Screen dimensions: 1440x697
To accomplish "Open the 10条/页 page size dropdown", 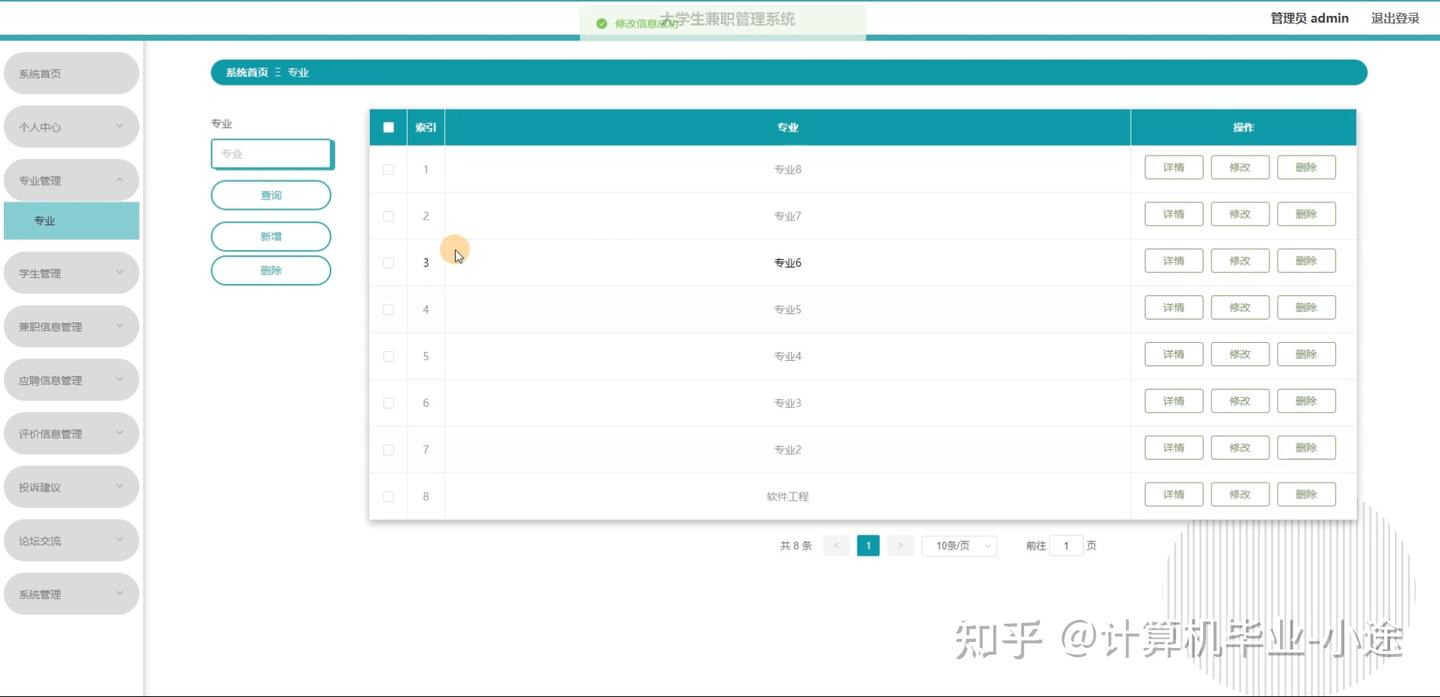I will [959, 546].
